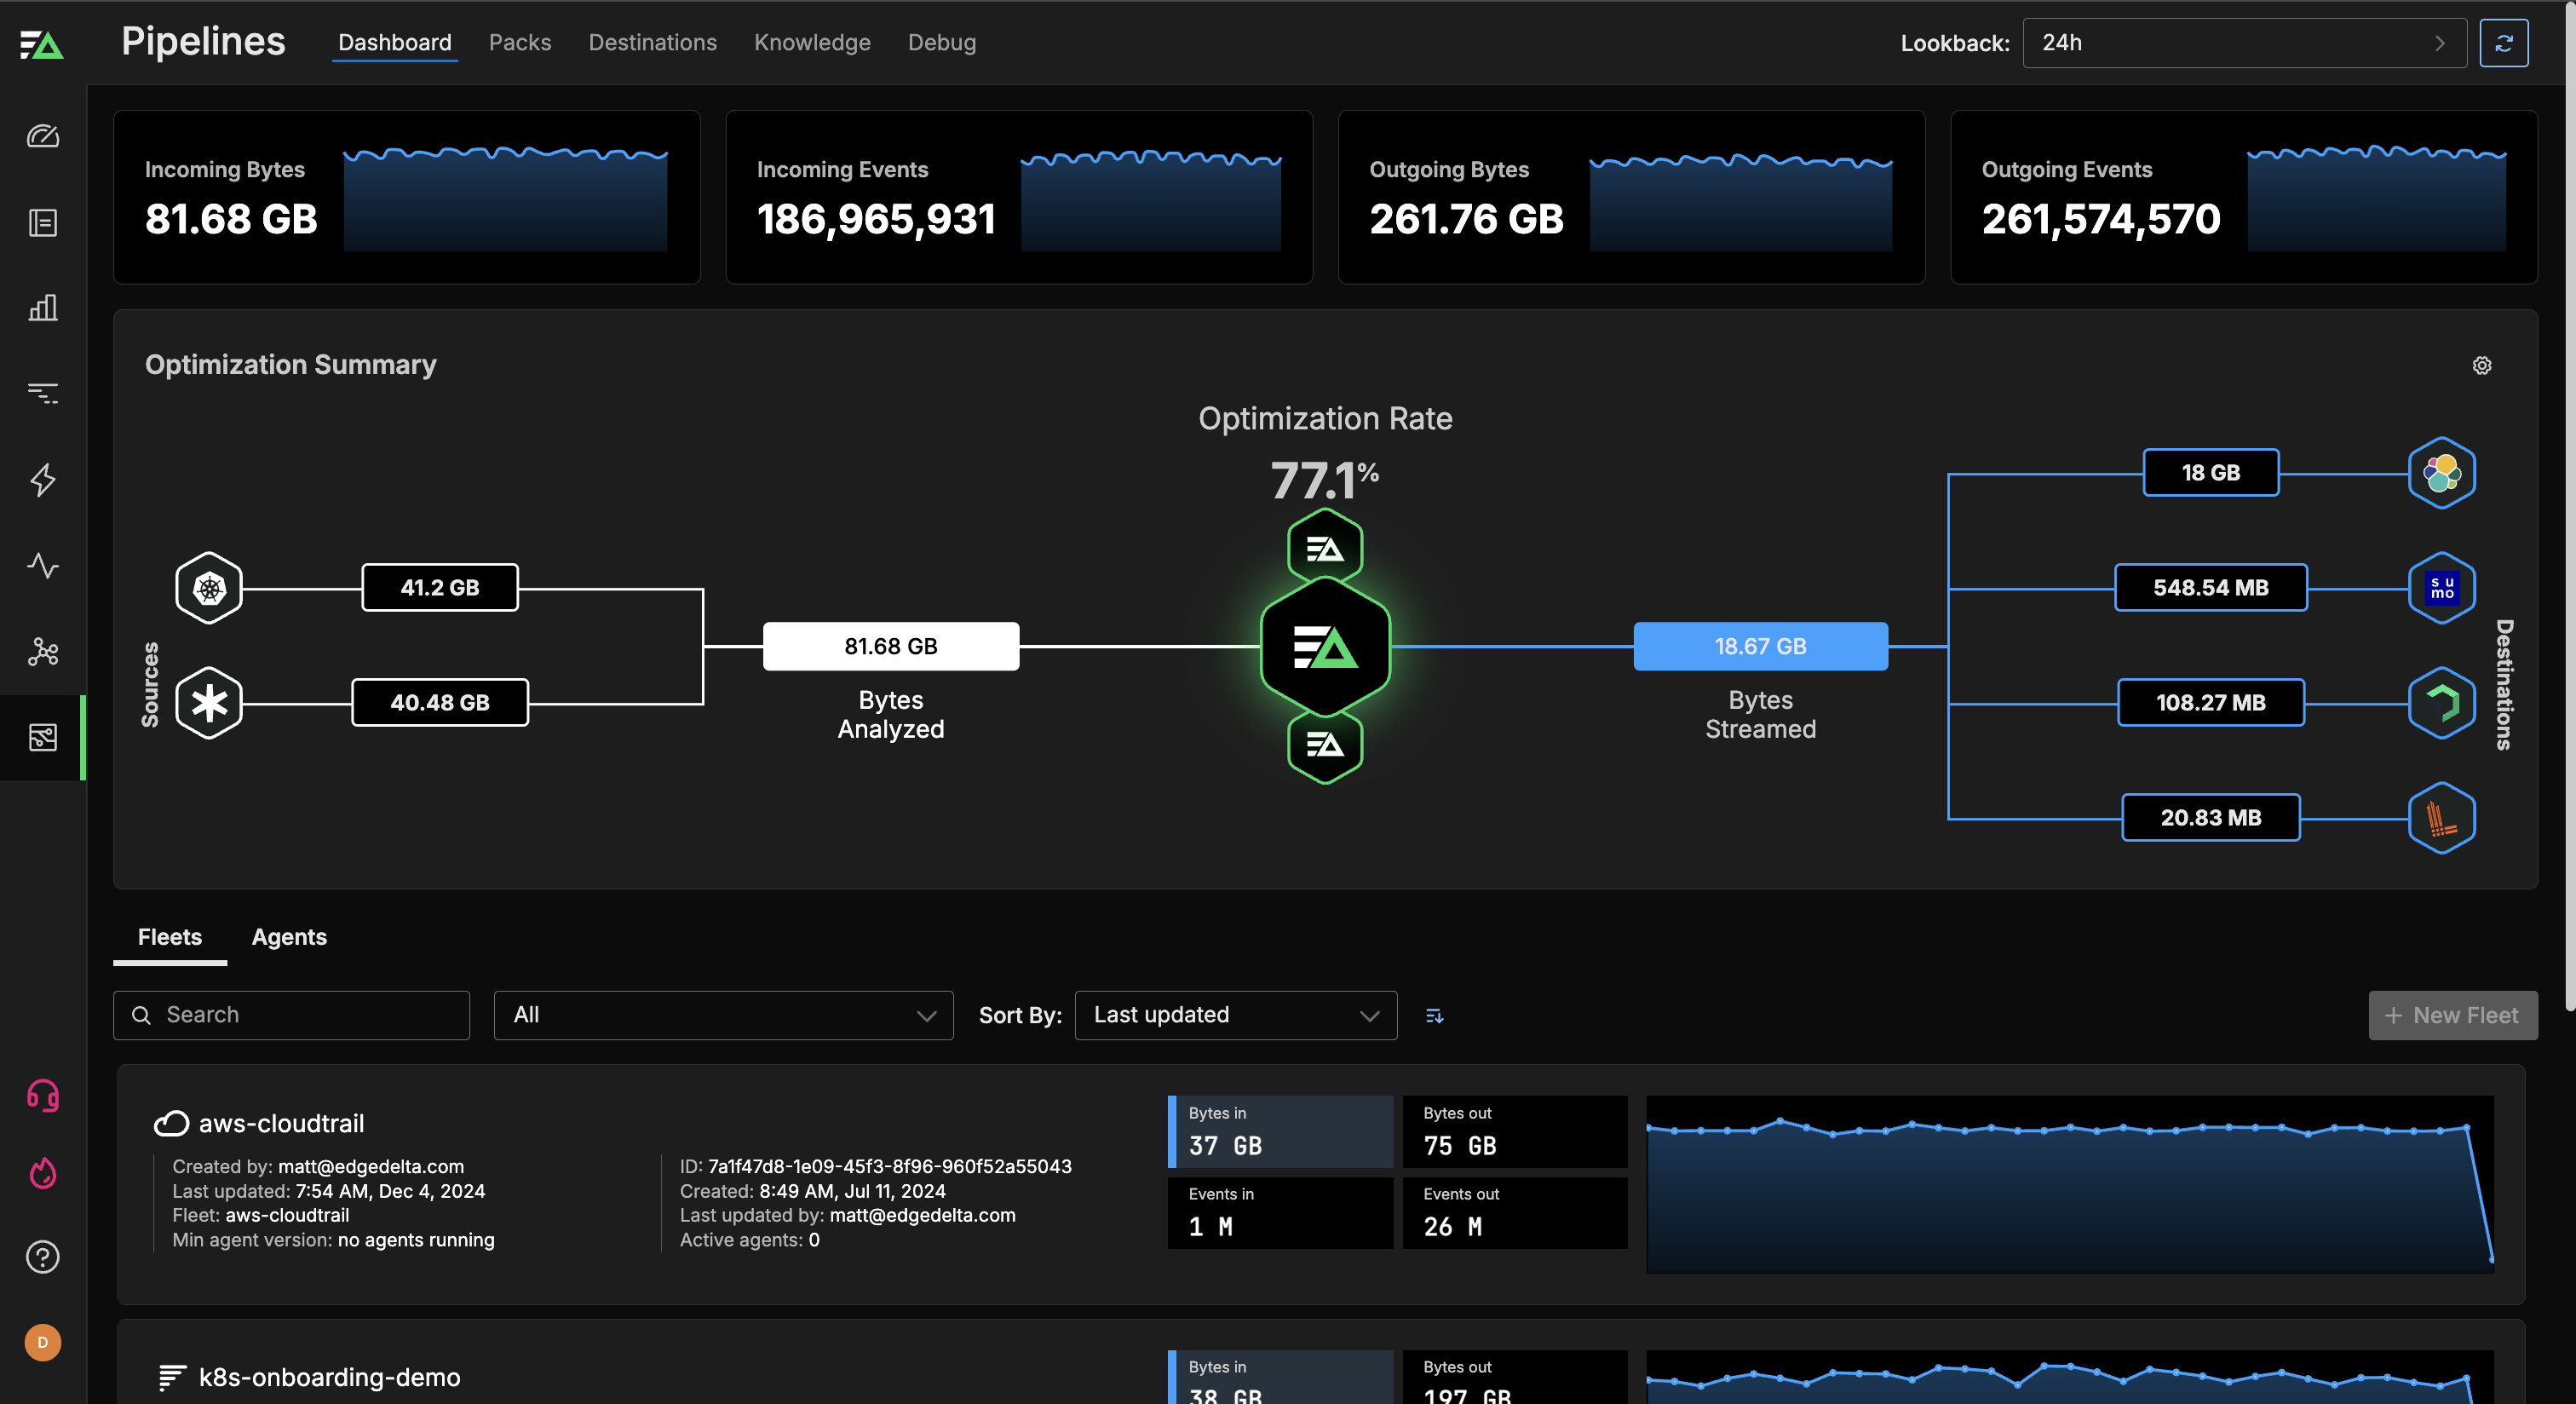The width and height of the screenshot is (2576, 1404).
Task: Open the aws-cloudtrail fleet link
Action: pos(281,1123)
